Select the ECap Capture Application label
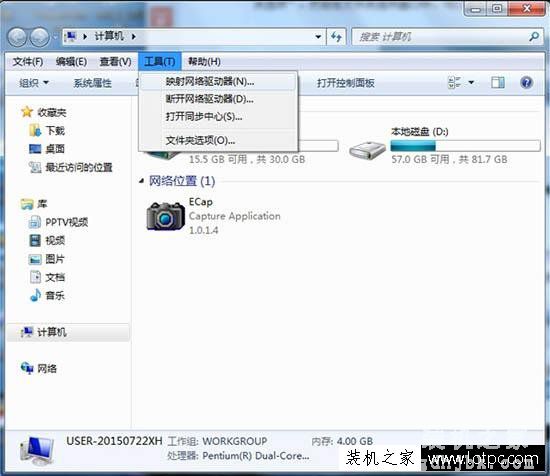The height and width of the screenshot is (476, 550). (x=234, y=216)
